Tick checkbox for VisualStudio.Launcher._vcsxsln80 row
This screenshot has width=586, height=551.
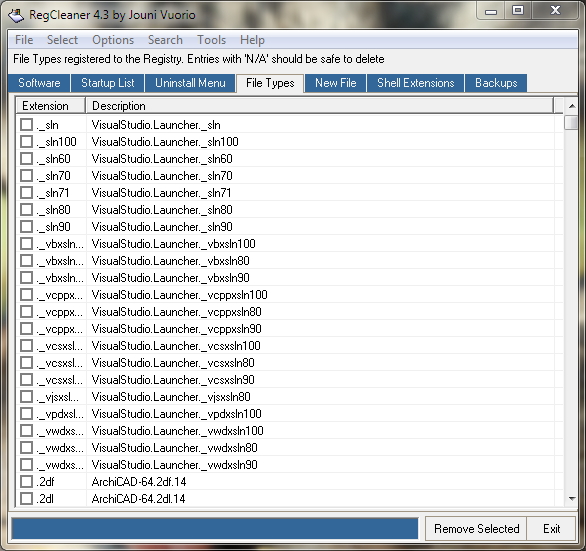point(27,363)
